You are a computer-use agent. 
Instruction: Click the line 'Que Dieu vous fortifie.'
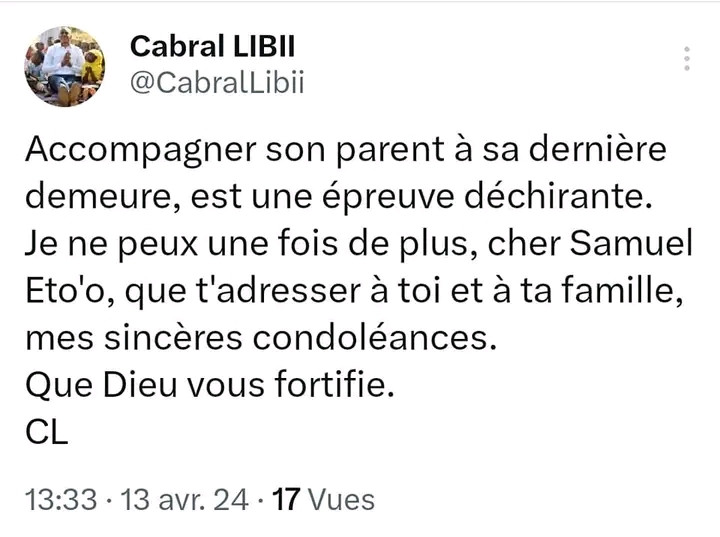coord(210,384)
